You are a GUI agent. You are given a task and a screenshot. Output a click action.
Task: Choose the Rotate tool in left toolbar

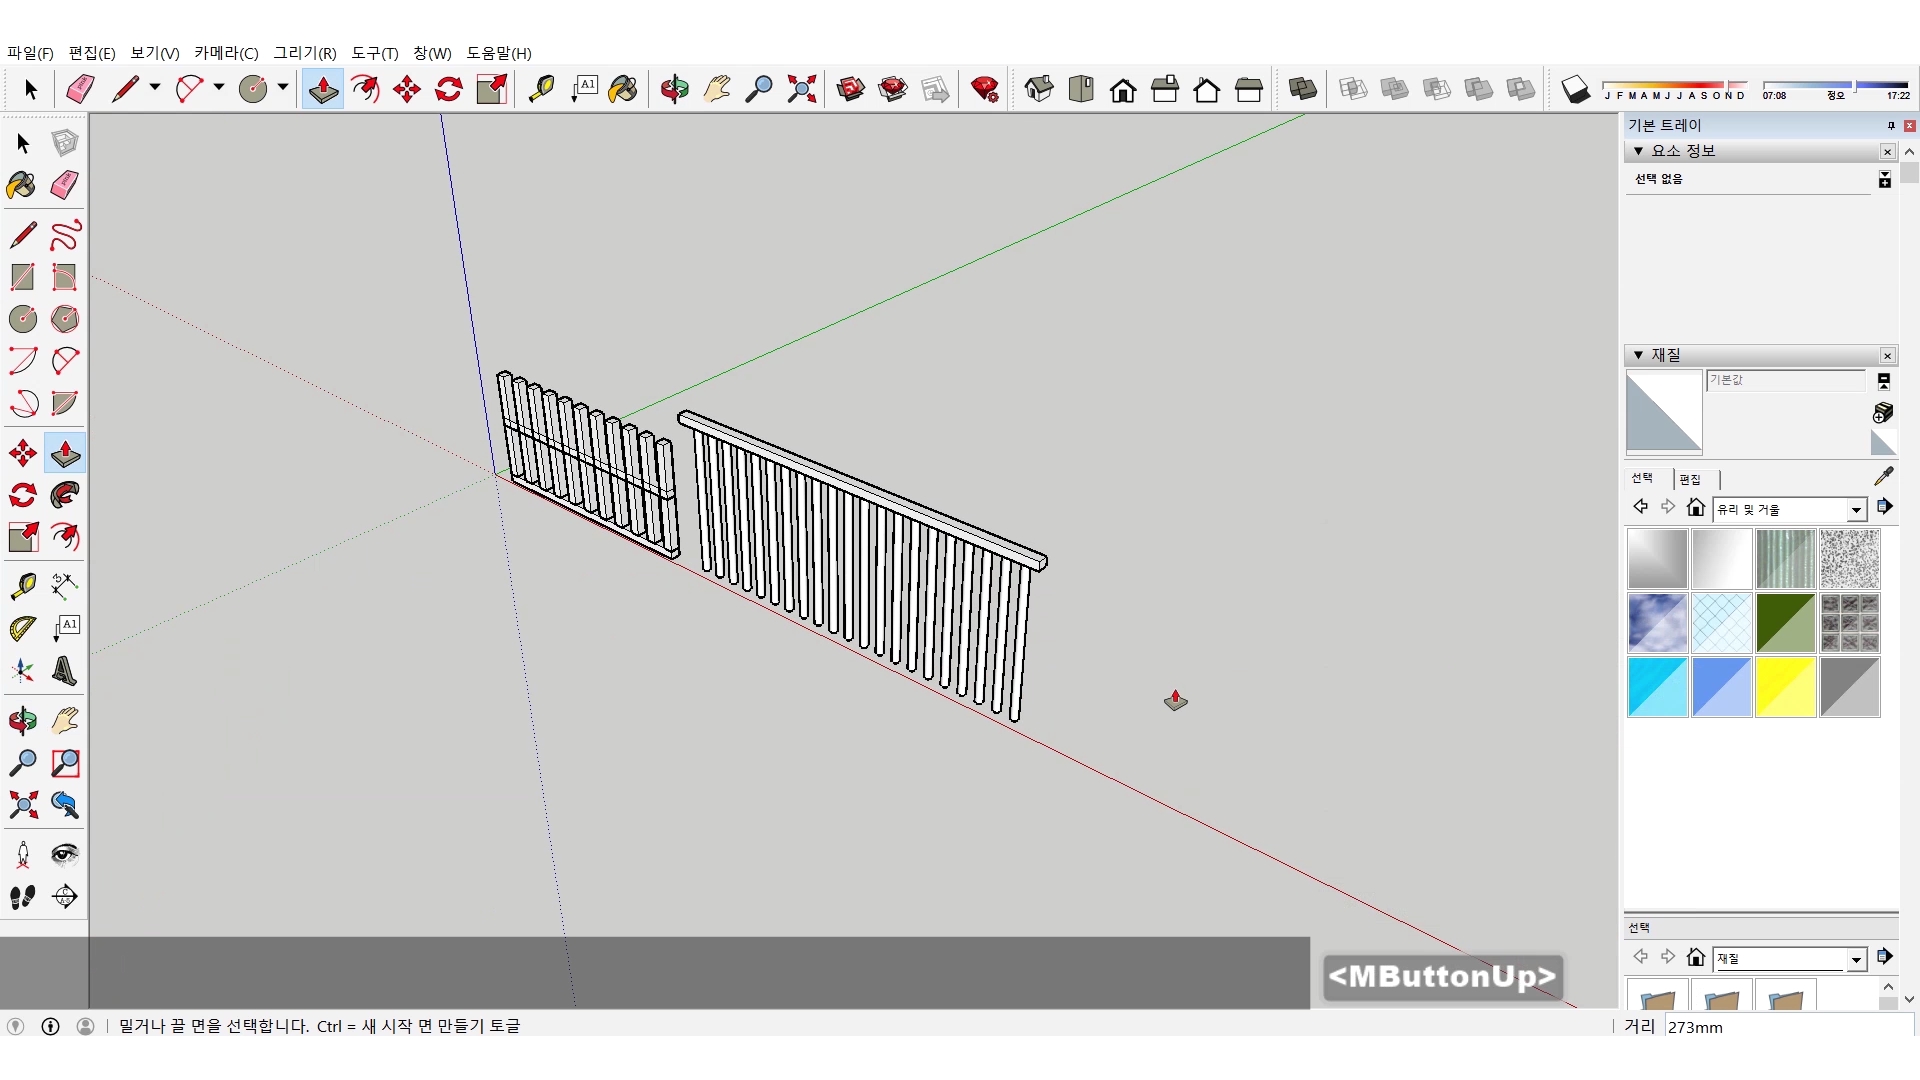pyautogui.click(x=22, y=496)
